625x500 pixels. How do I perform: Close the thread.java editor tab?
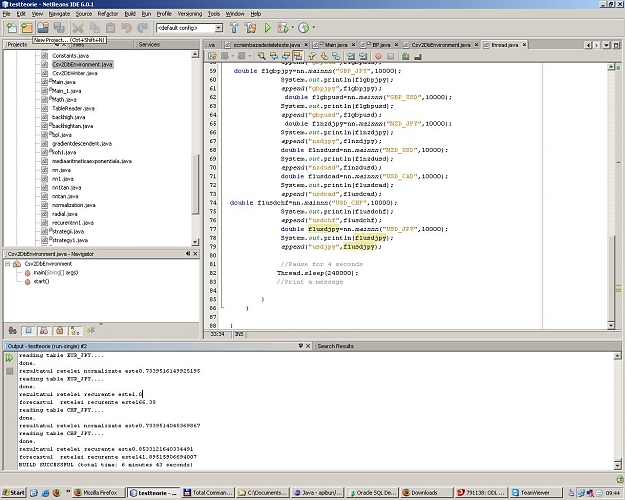click(525, 44)
